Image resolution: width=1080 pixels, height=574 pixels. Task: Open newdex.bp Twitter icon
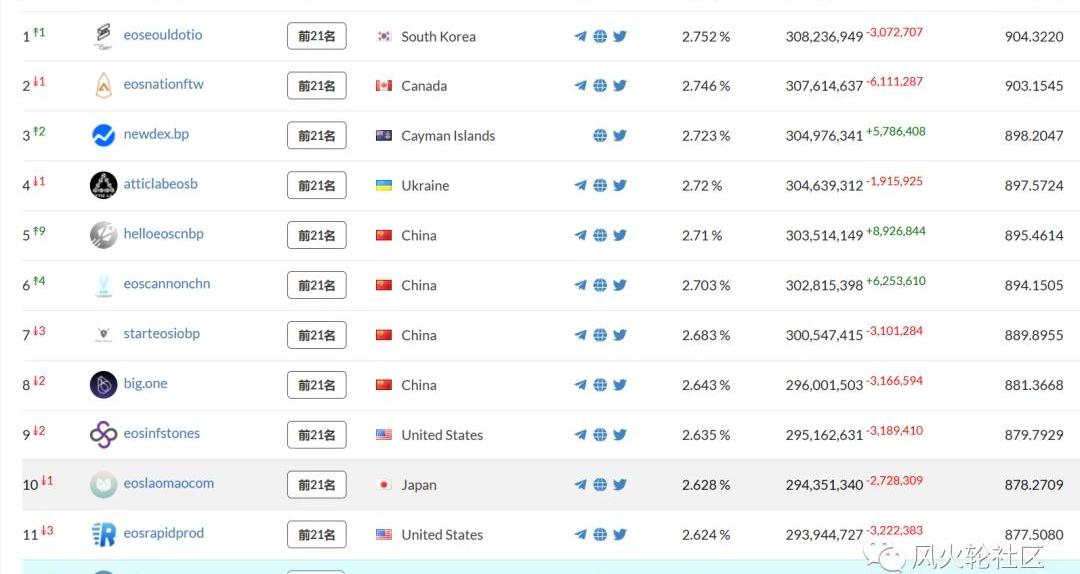tap(620, 135)
